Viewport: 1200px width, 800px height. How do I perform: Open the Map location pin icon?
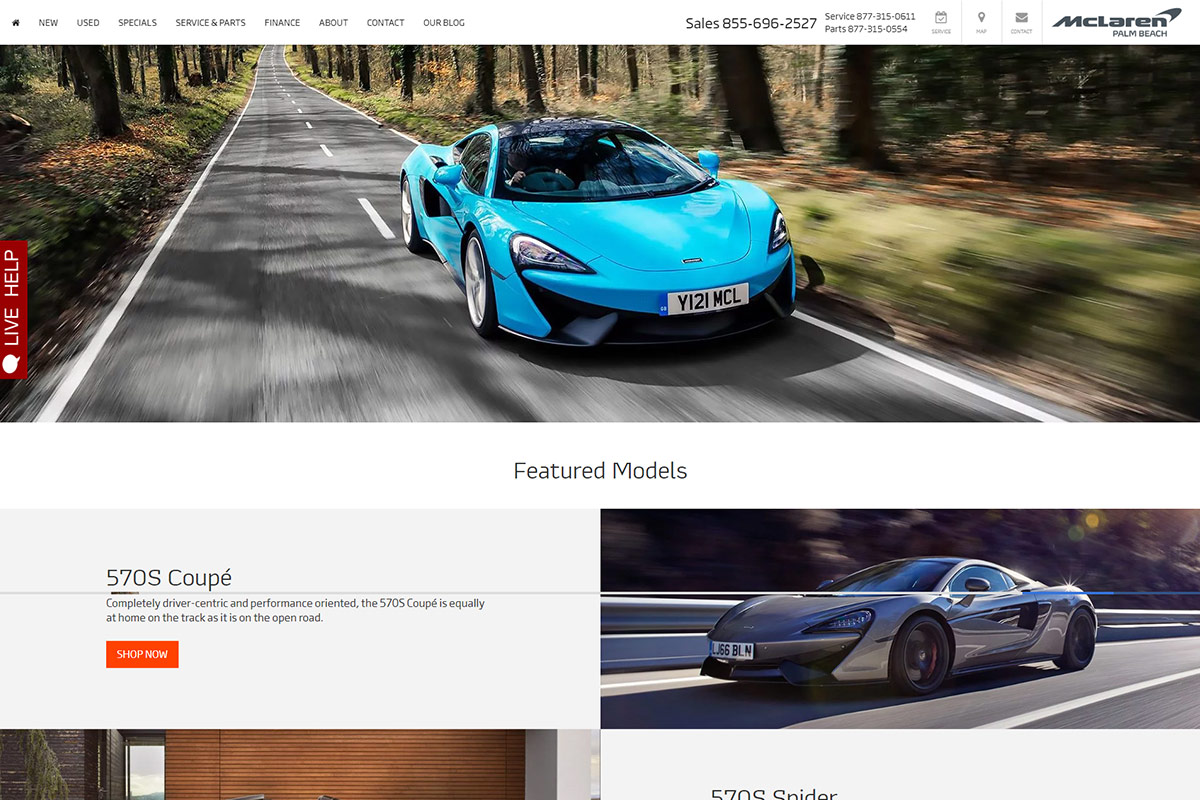coord(981,22)
